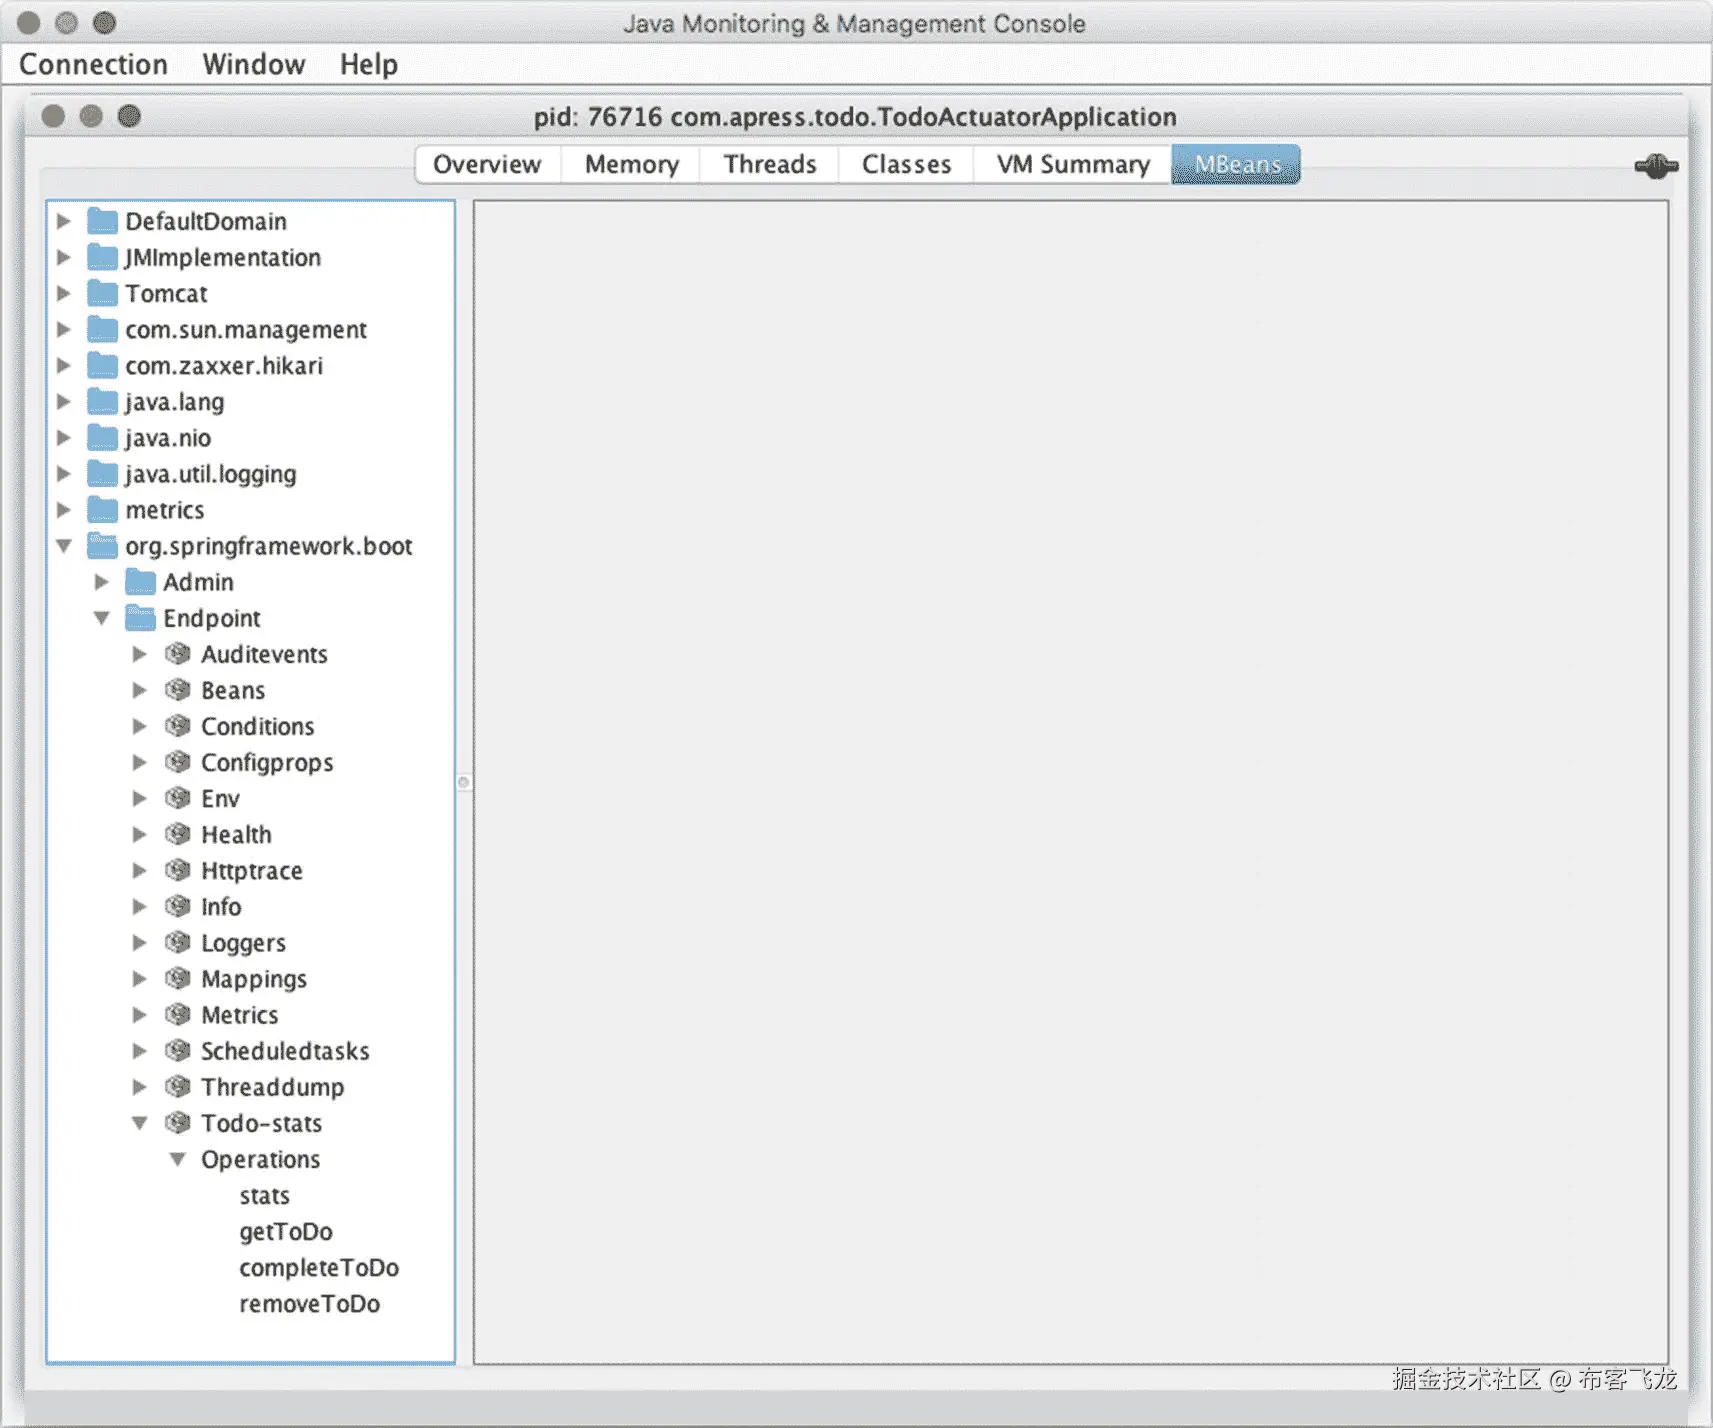Click the java.nio folder icon
The image size is (1713, 1428).
click(x=102, y=437)
